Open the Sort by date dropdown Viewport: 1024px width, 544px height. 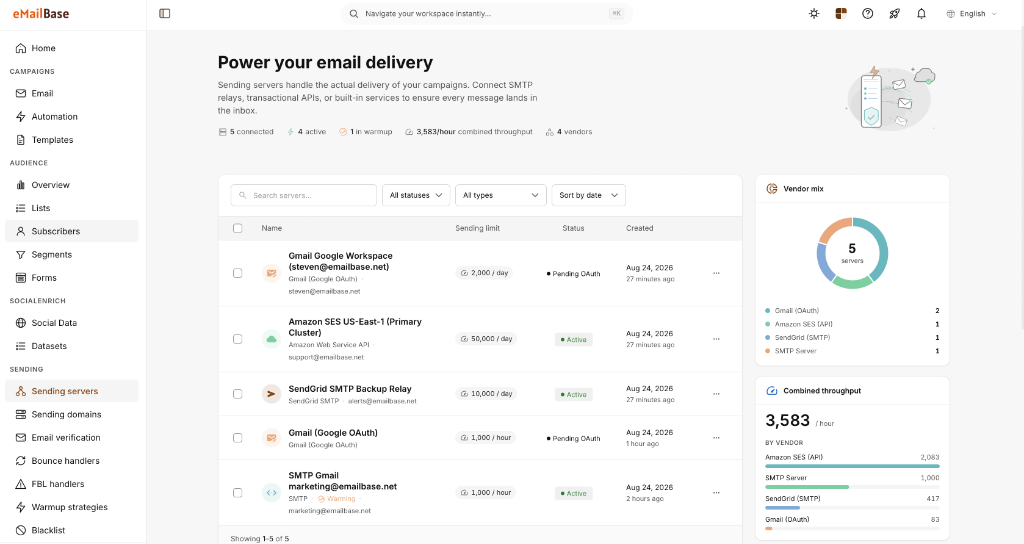pos(588,195)
